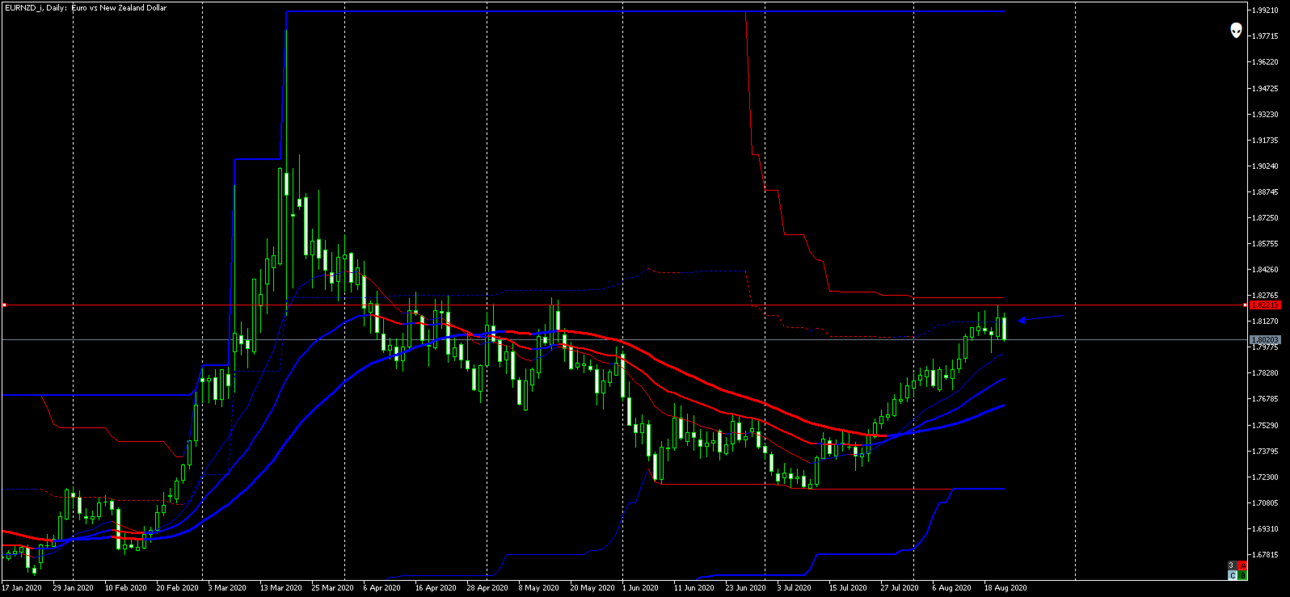Click the '15 Jul 2020' date label

pos(849,588)
